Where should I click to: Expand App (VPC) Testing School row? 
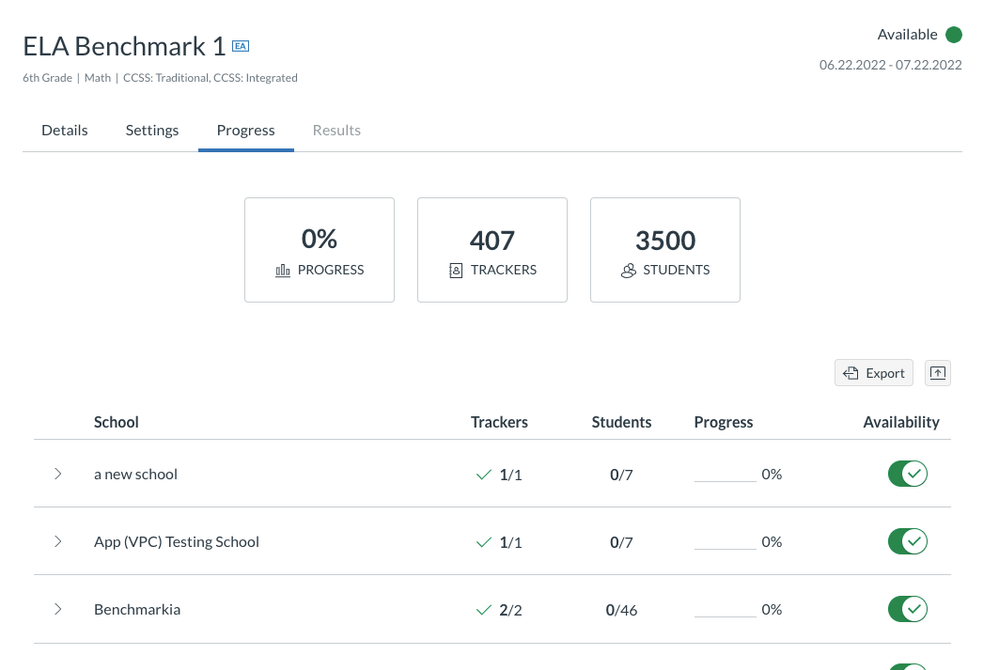[x=58, y=542]
